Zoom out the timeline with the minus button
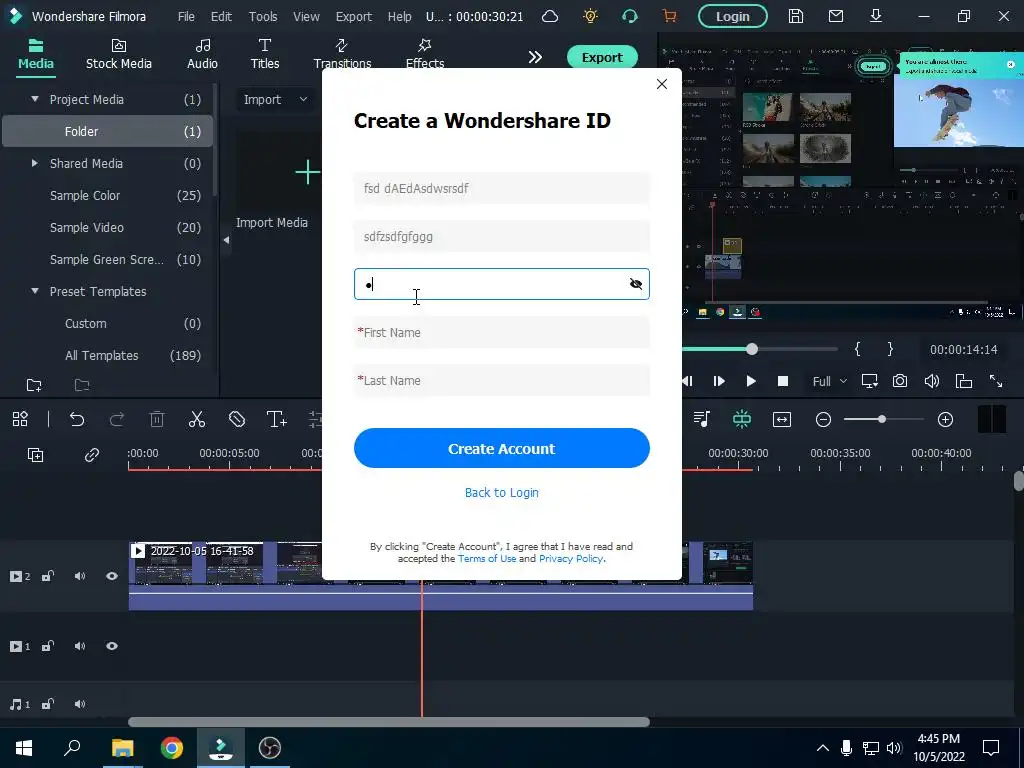1024x768 pixels. pos(823,419)
